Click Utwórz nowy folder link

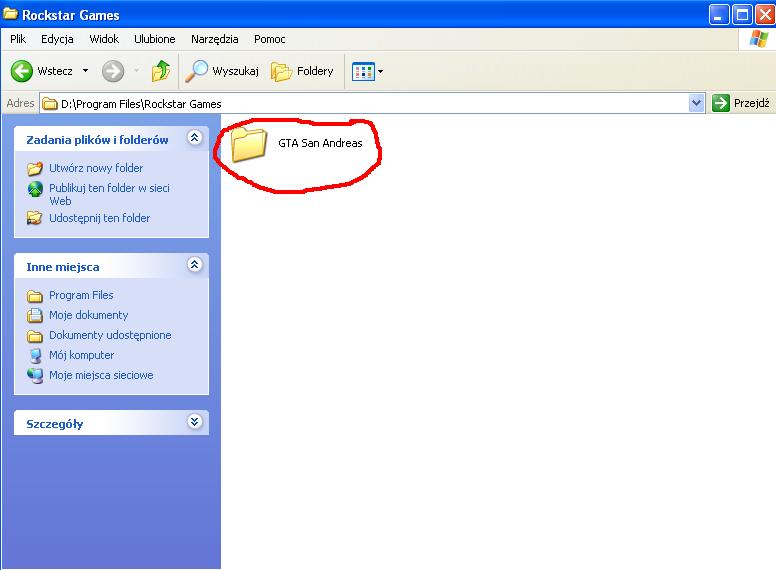96,168
